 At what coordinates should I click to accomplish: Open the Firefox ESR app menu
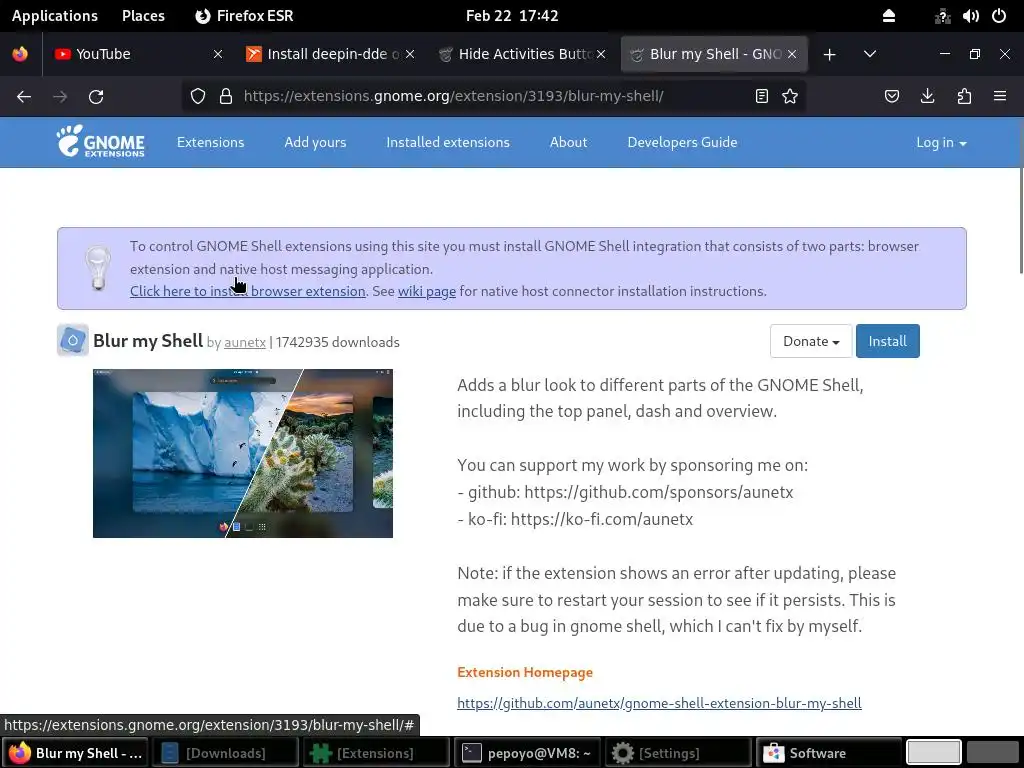[244, 16]
